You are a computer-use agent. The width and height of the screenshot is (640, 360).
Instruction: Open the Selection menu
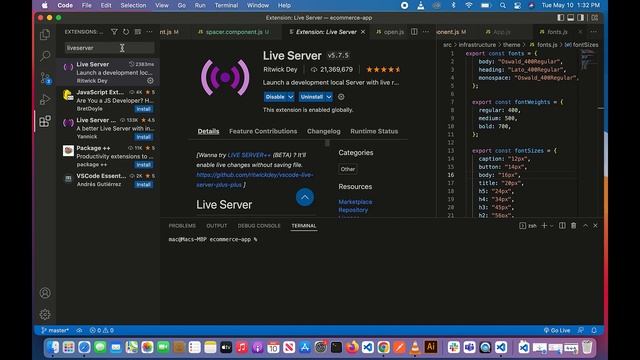[x=133, y=5]
